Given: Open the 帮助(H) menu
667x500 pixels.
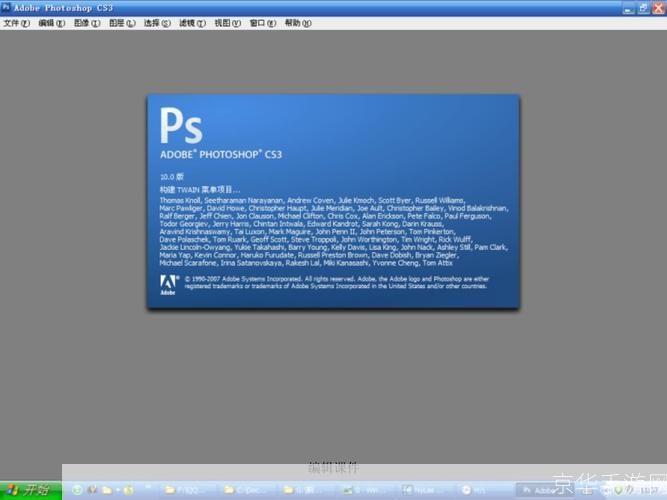Looking at the screenshot, I should click(x=298, y=23).
